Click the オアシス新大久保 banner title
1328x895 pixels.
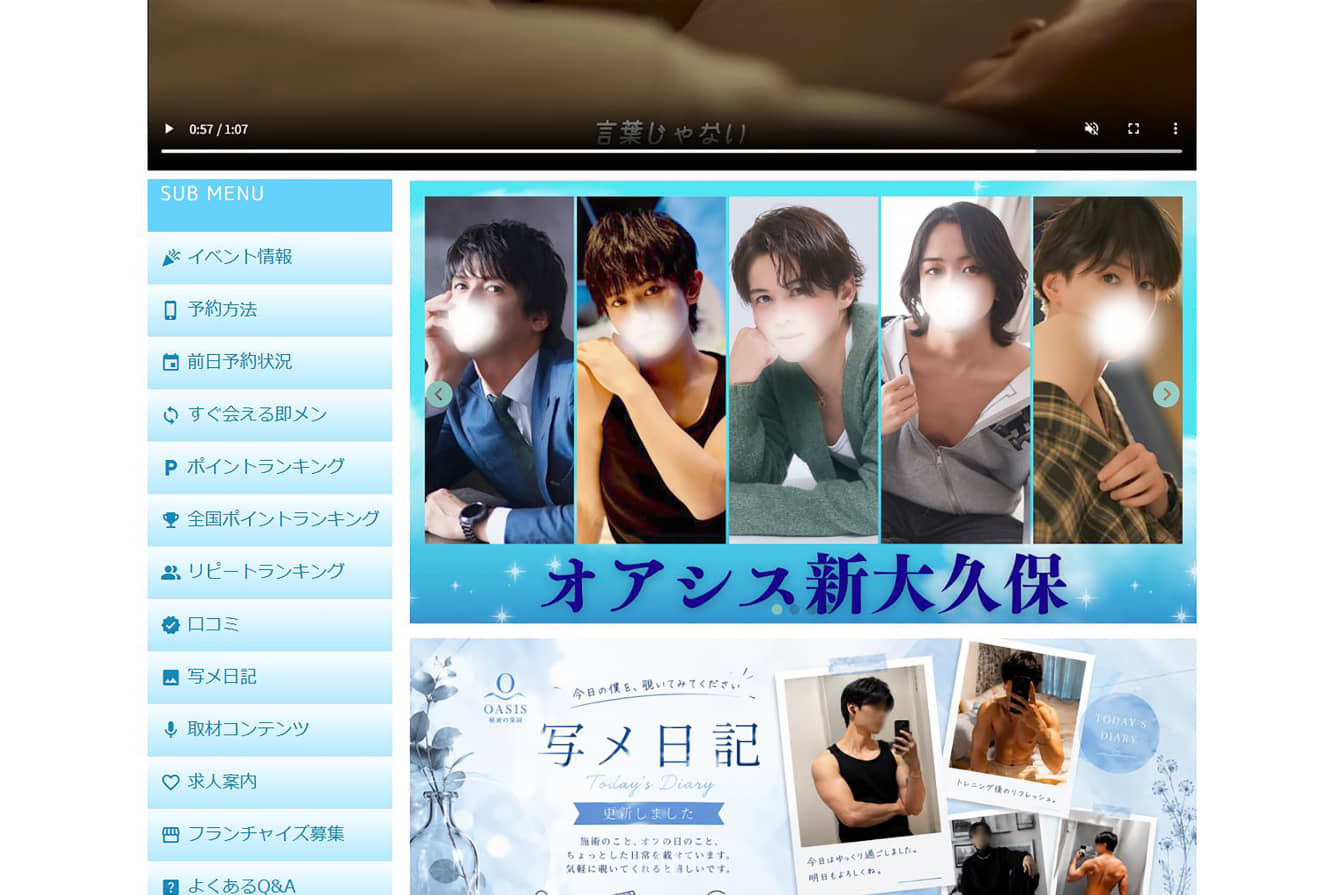[803, 583]
